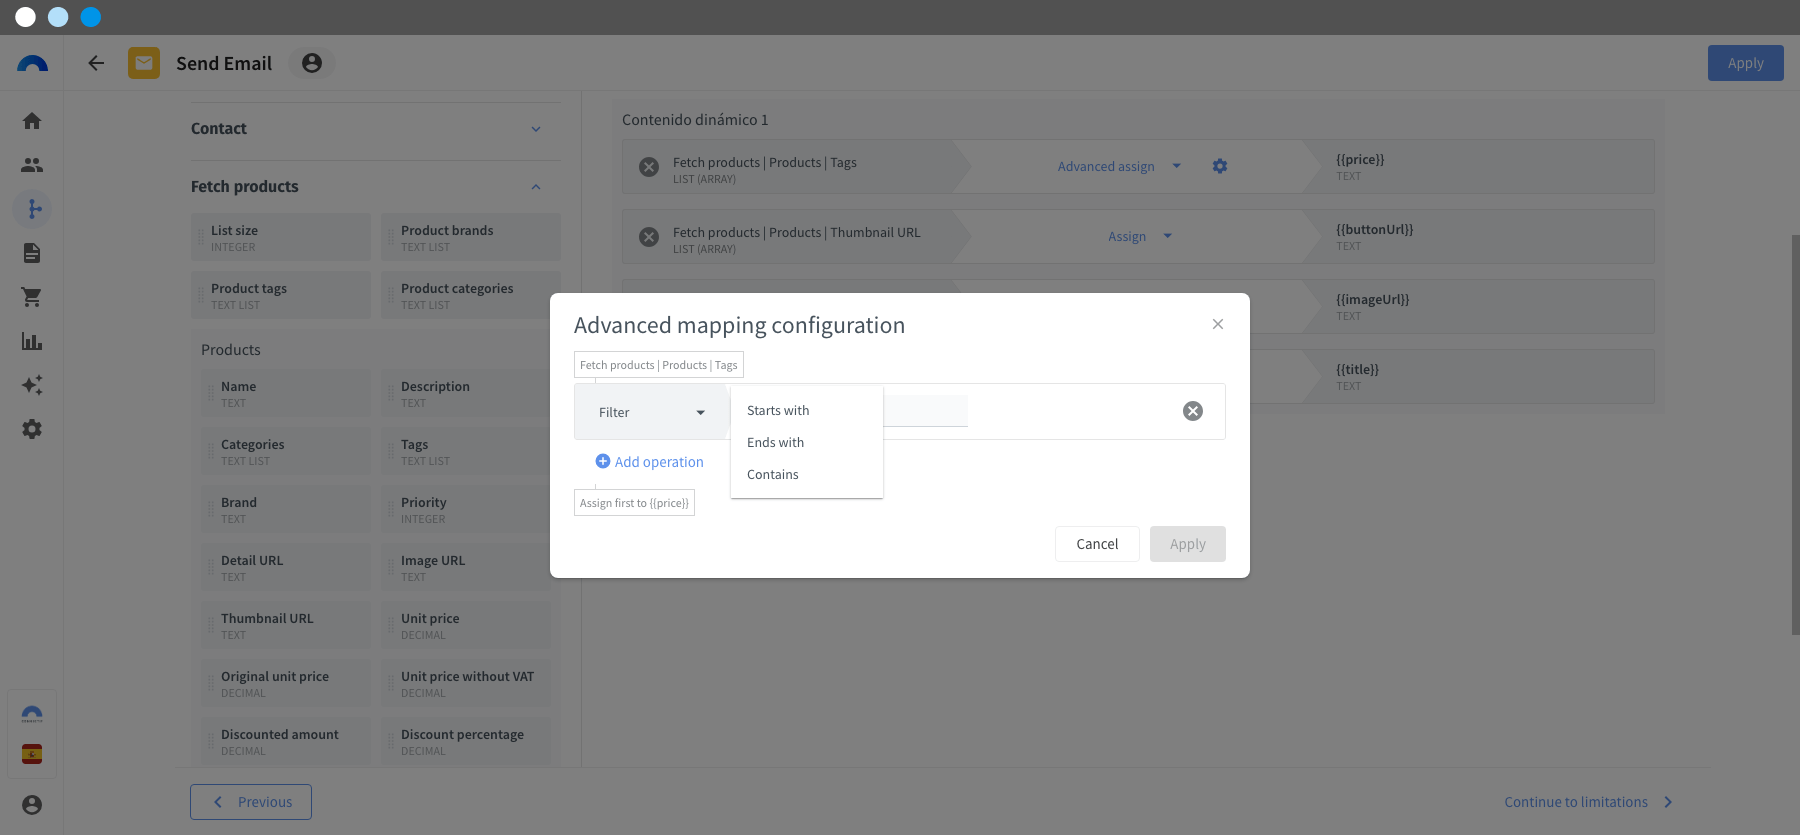The height and width of the screenshot is (835, 1800).
Task: Select Starts with option
Action: pyautogui.click(x=807, y=410)
